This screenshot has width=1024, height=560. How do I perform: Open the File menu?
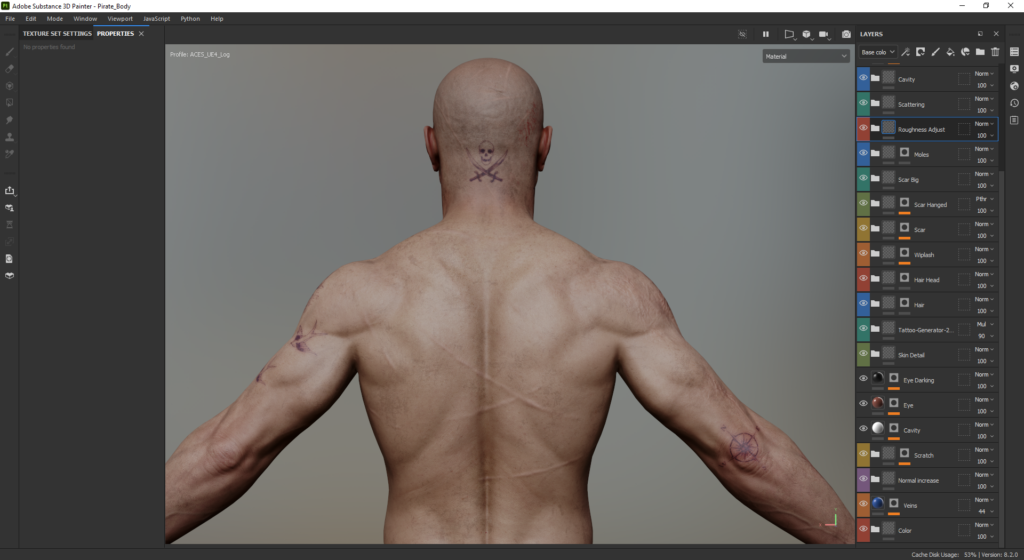coord(10,19)
